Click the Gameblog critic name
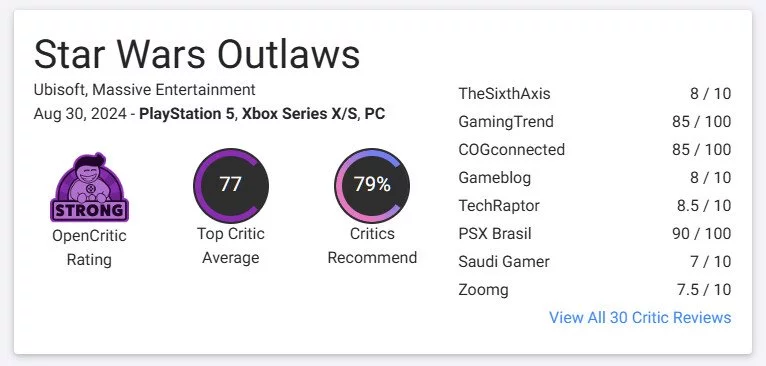Screen dimensions: 766x366 click(x=494, y=177)
